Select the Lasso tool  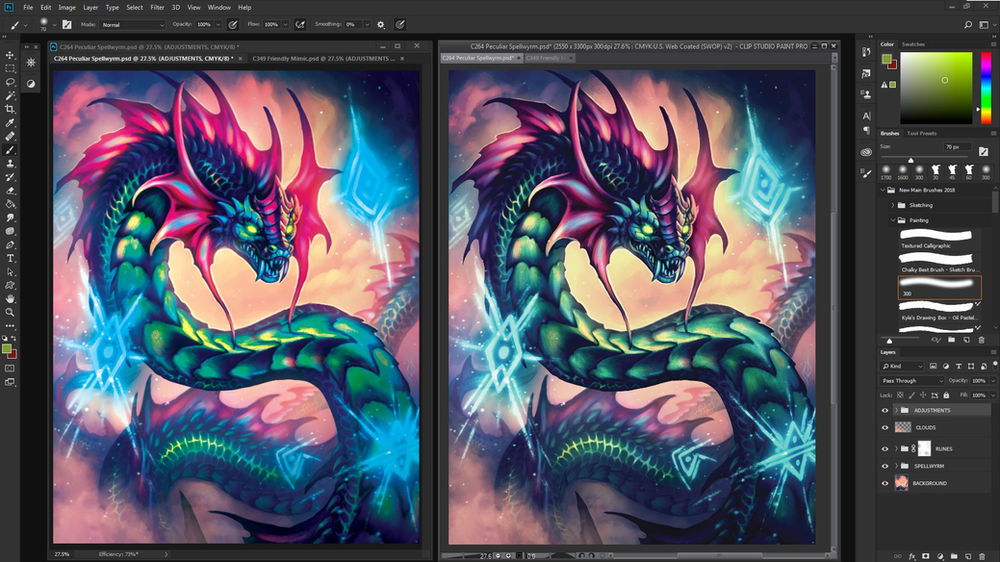coord(10,82)
